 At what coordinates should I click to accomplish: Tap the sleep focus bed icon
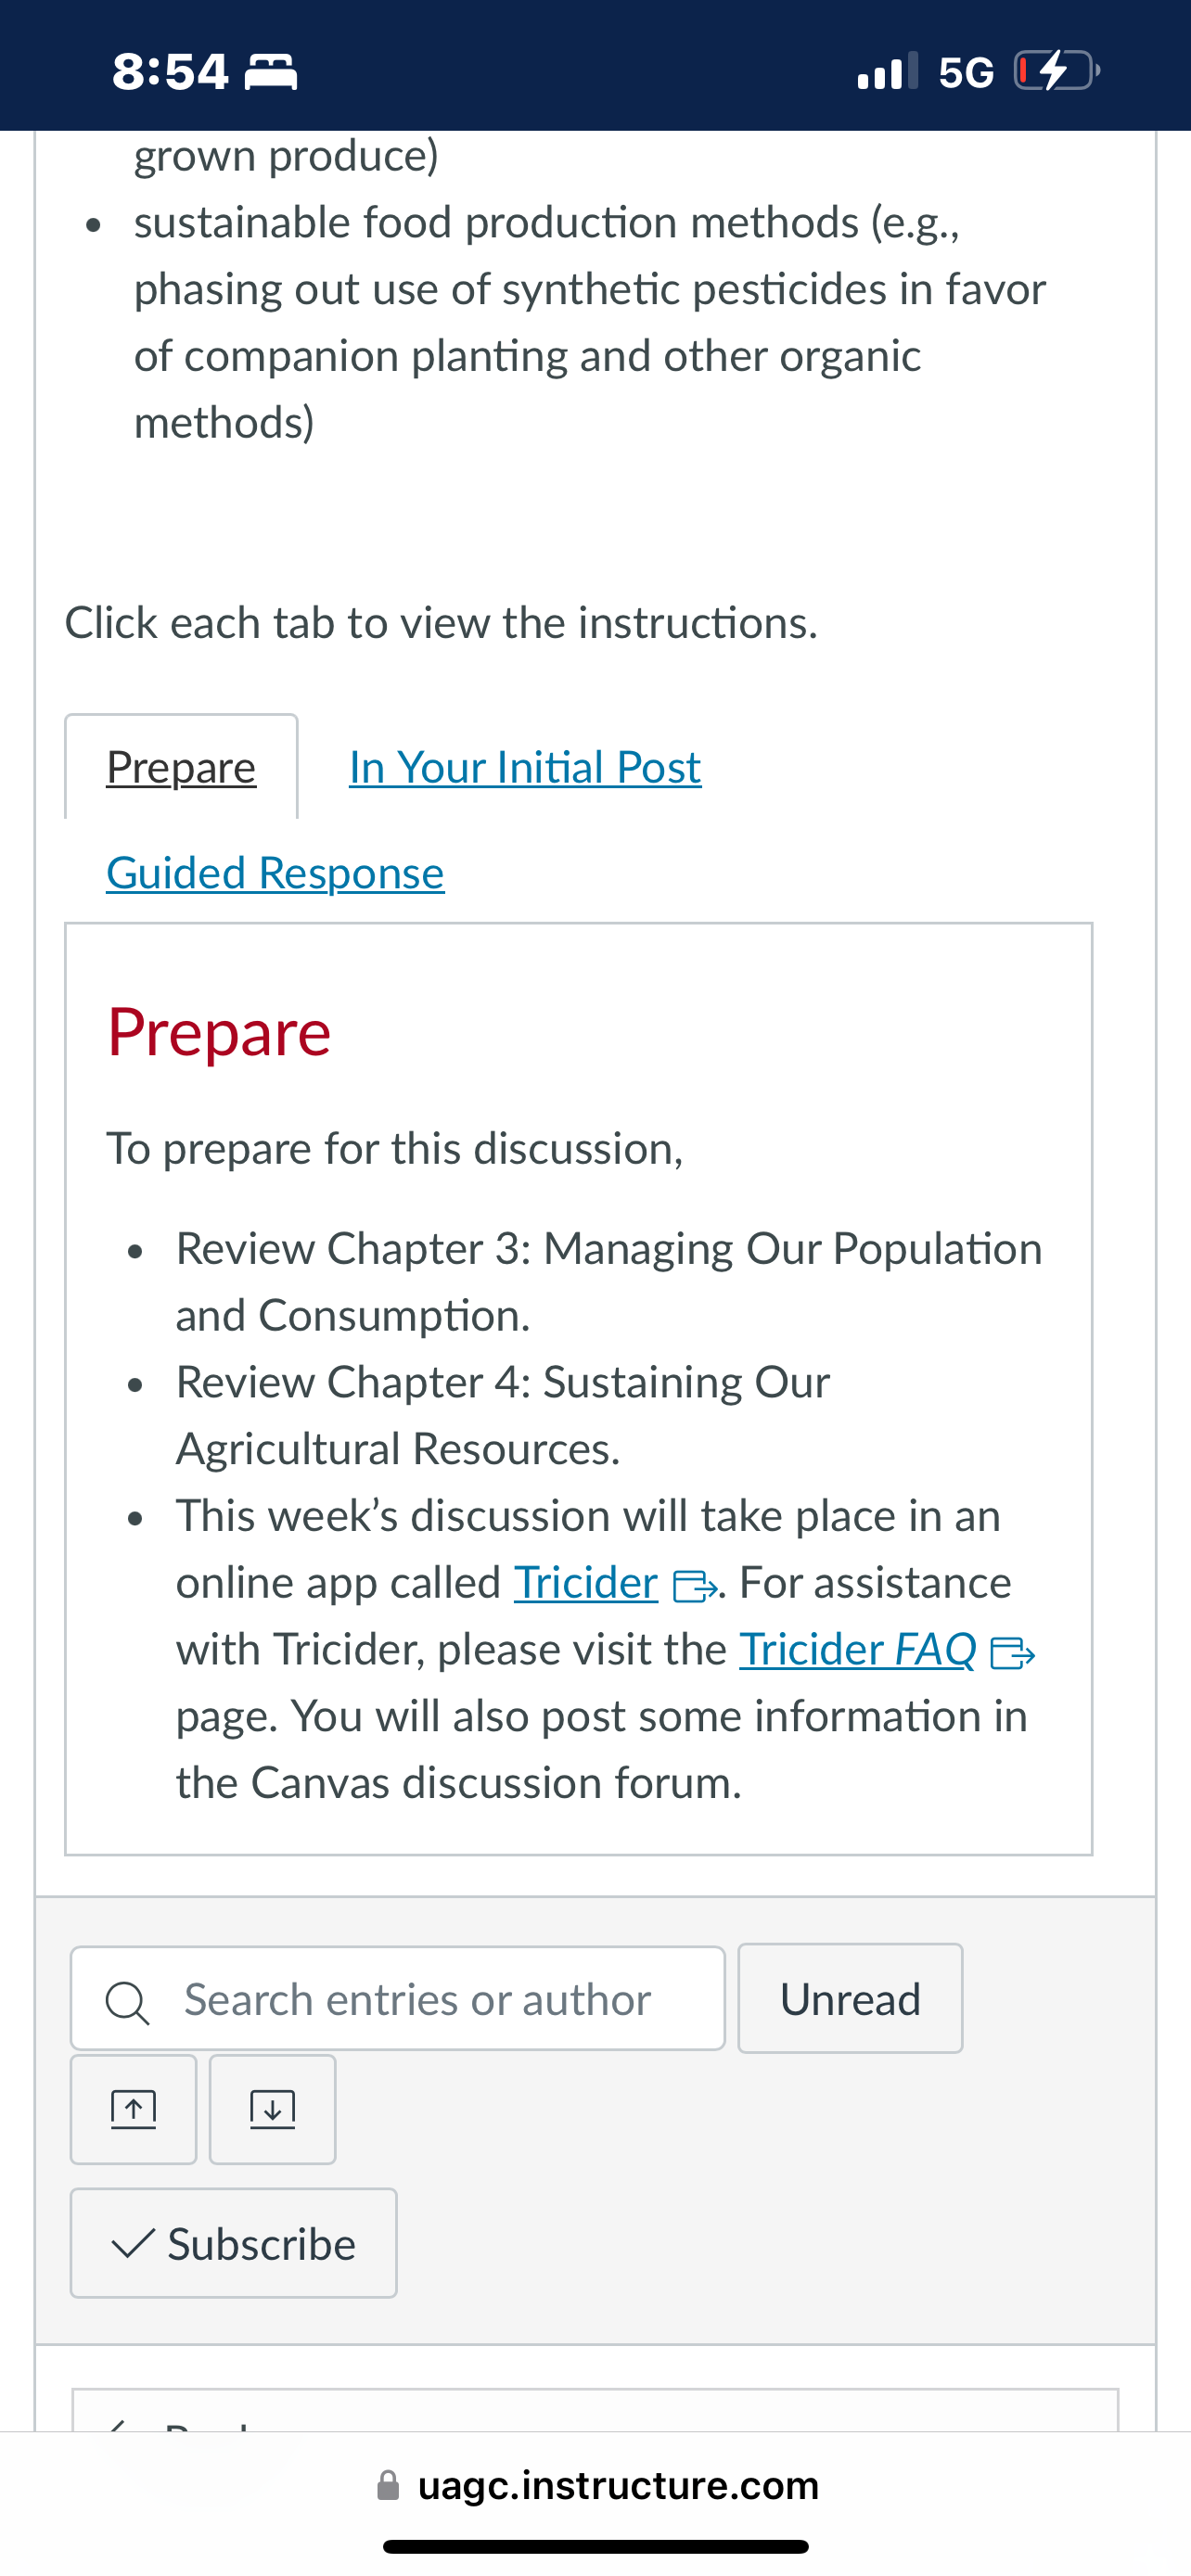point(271,72)
